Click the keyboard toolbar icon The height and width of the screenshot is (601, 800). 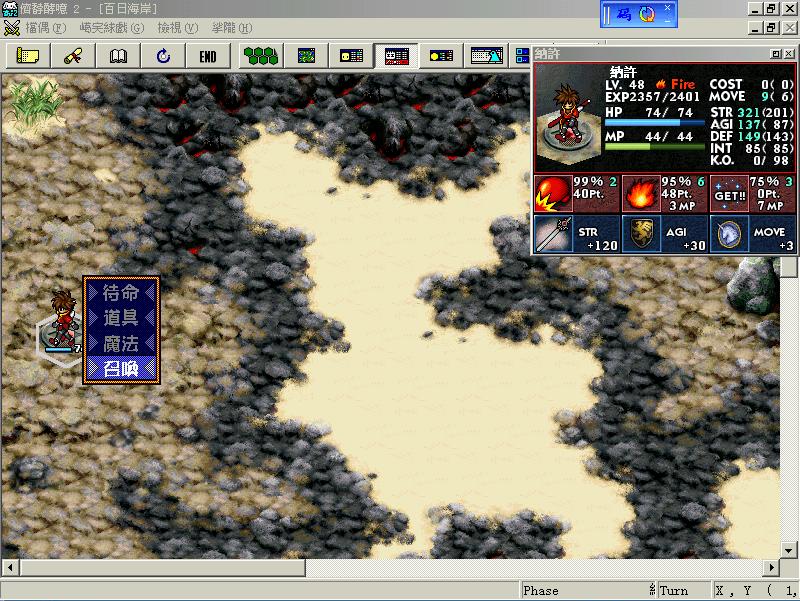pyautogui.click(x=486, y=56)
